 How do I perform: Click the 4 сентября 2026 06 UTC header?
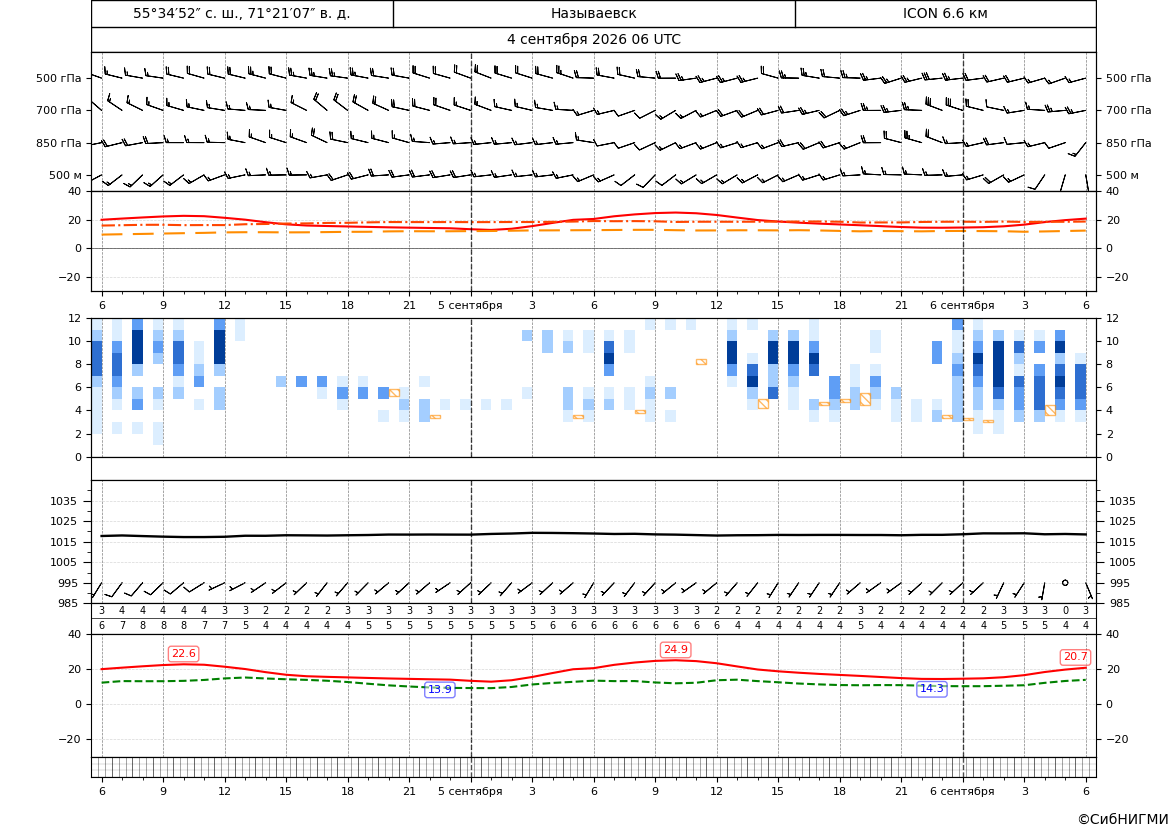pos(593,40)
